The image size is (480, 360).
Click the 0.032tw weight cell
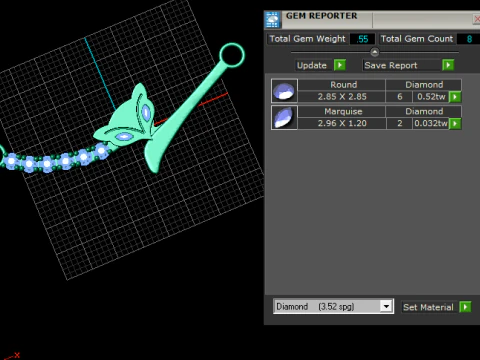pos(431,123)
